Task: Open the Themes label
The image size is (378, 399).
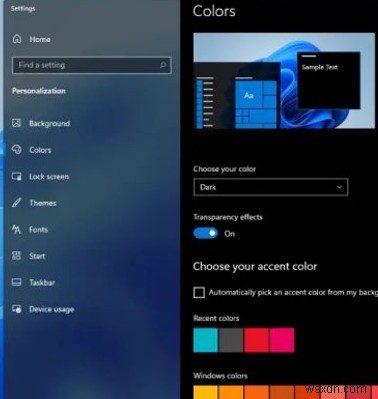Action: (x=43, y=203)
